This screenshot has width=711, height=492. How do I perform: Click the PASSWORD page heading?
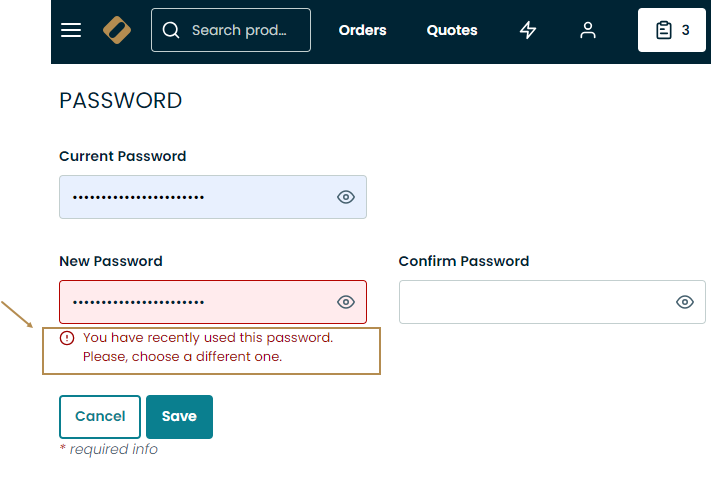121,100
